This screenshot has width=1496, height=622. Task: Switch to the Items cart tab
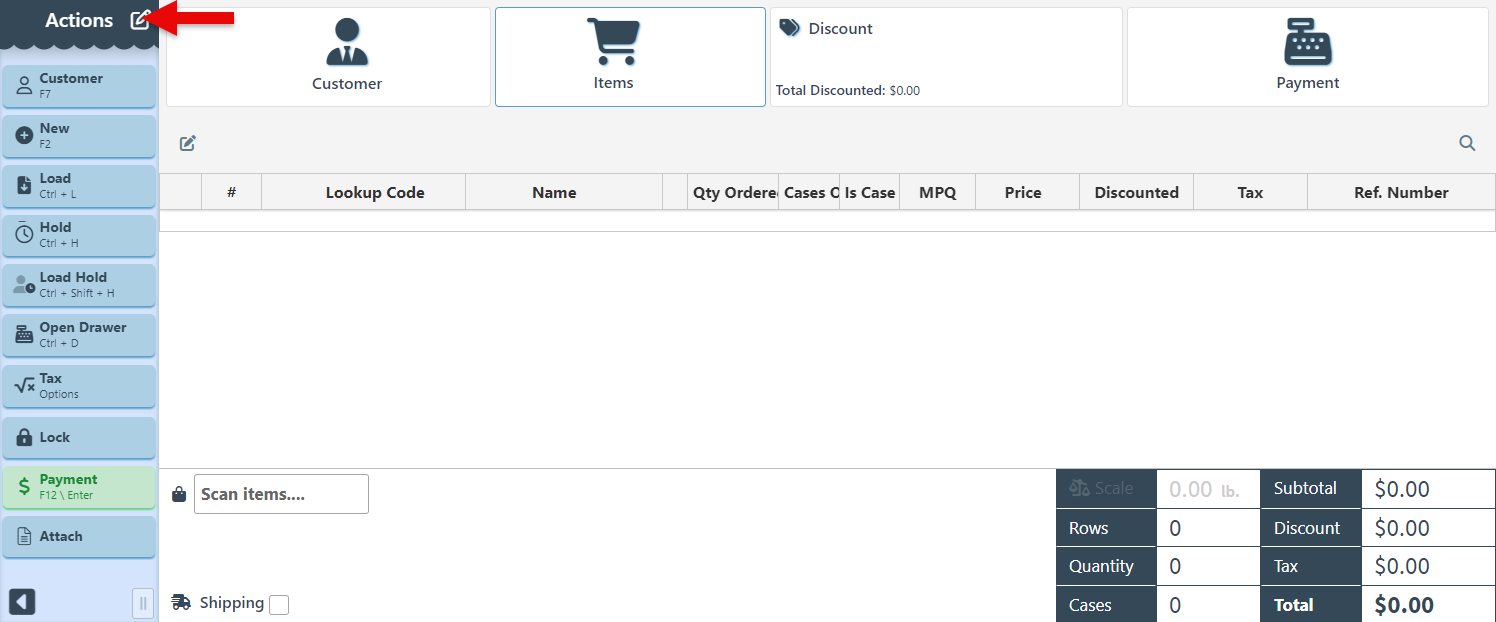630,57
